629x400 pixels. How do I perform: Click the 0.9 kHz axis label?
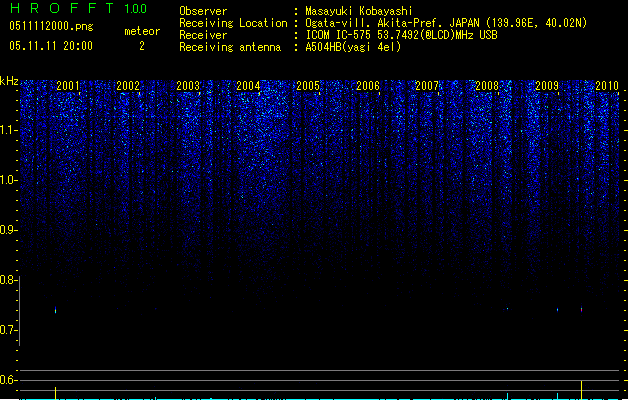[8, 230]
